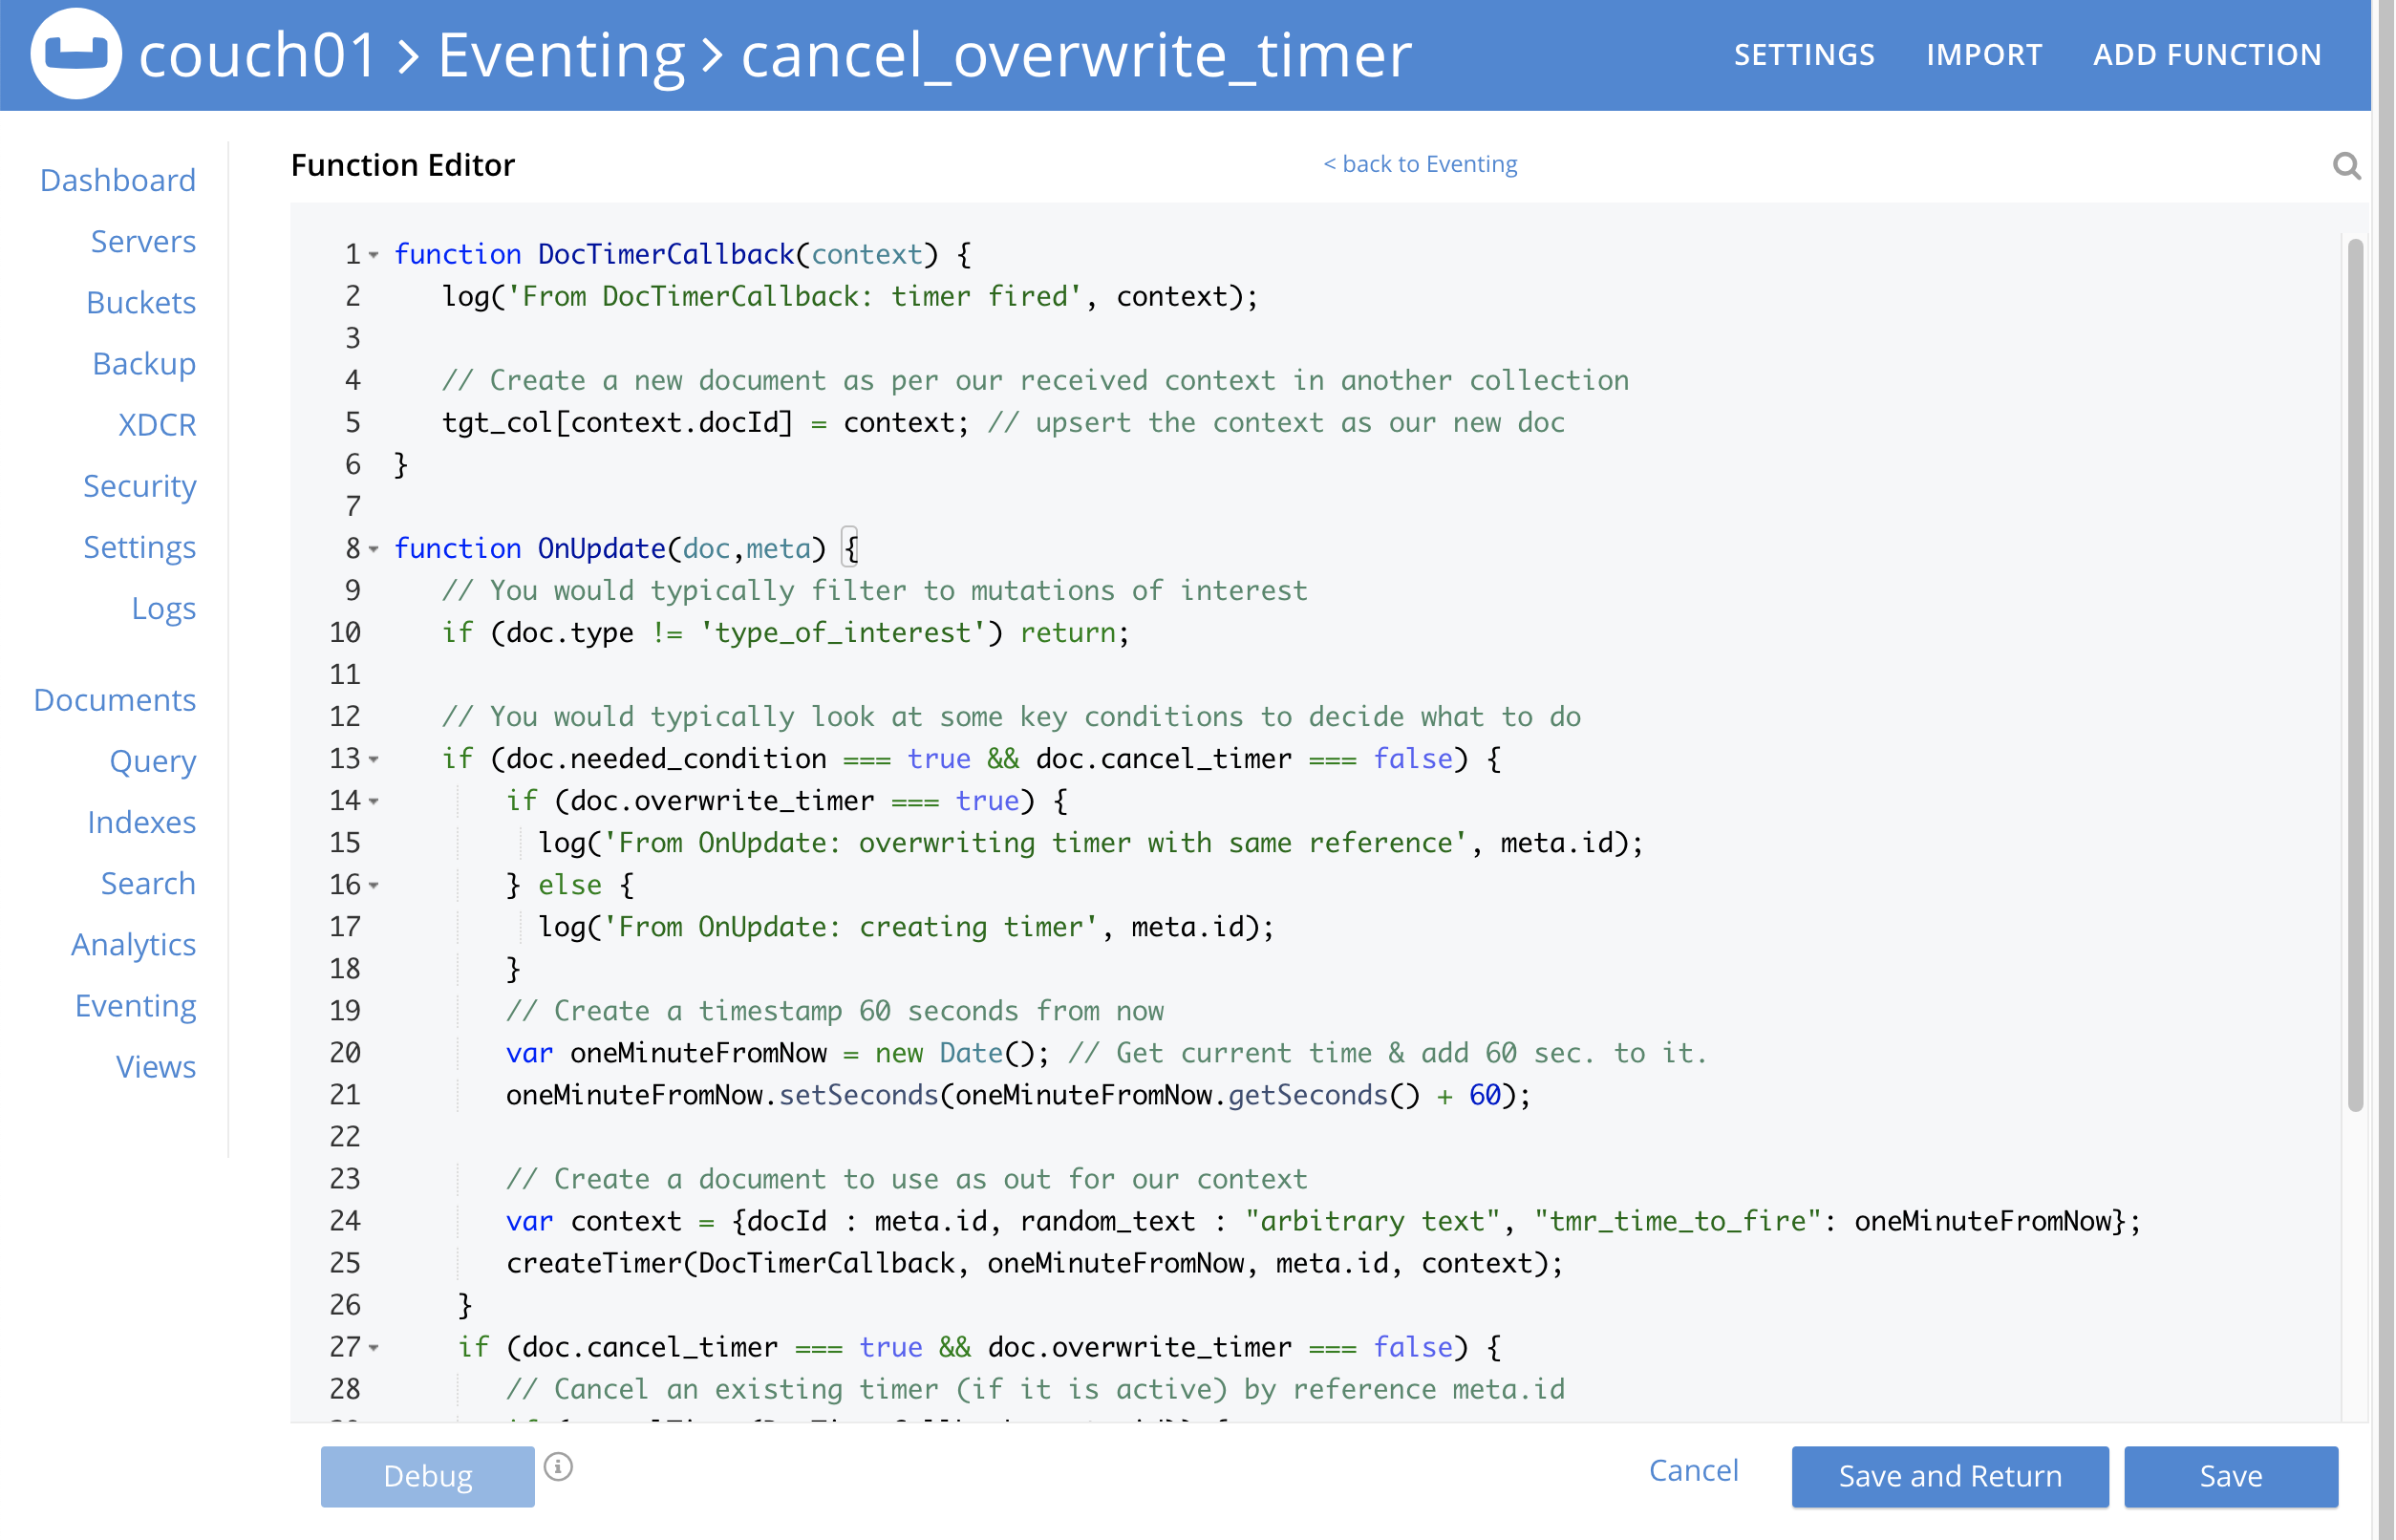Collapse the OnUpdate function on line 8
The image size is (2396, 1540).
click(x=373, y=550)
